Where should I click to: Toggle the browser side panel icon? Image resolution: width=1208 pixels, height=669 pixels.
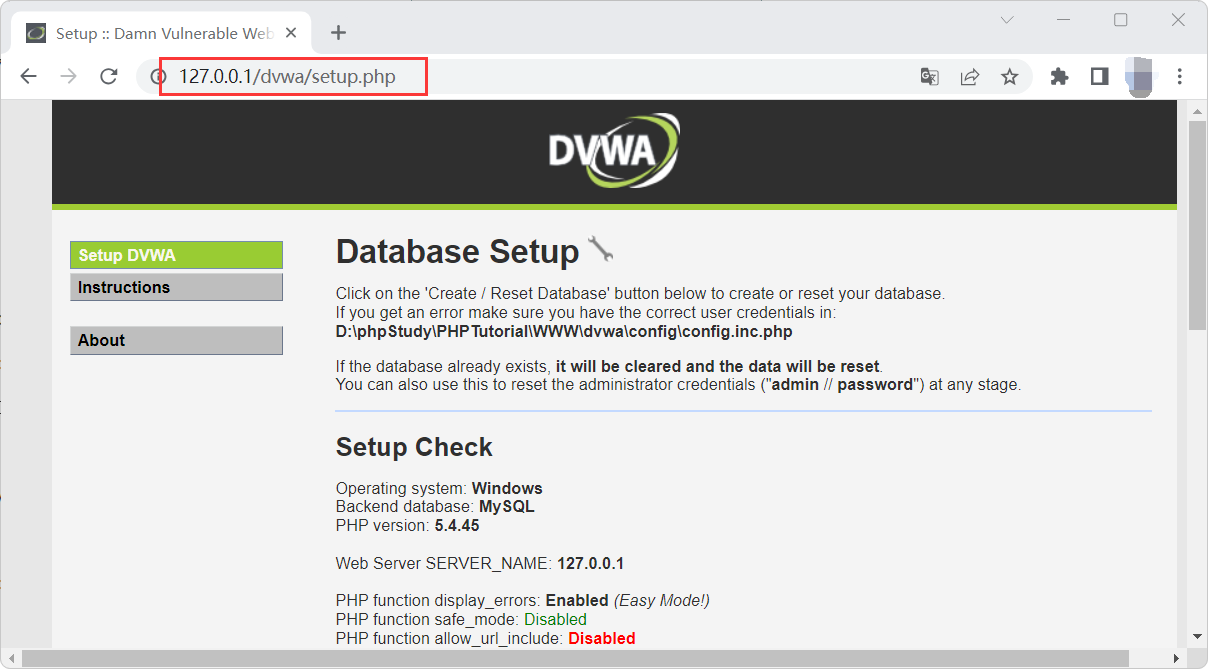click(x=1099, y=77)
